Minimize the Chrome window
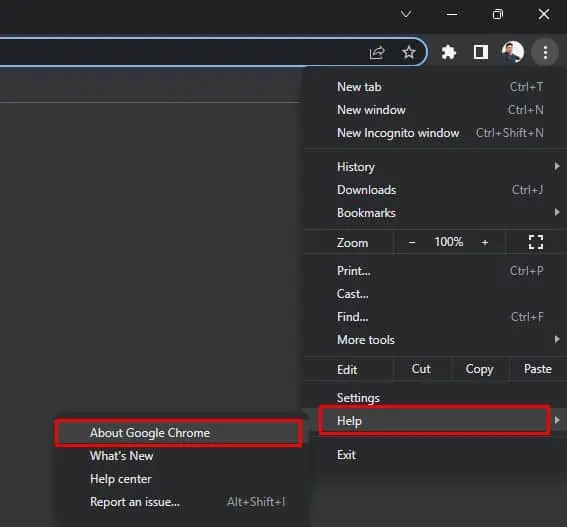567x527 pixels. click(452, 14)
